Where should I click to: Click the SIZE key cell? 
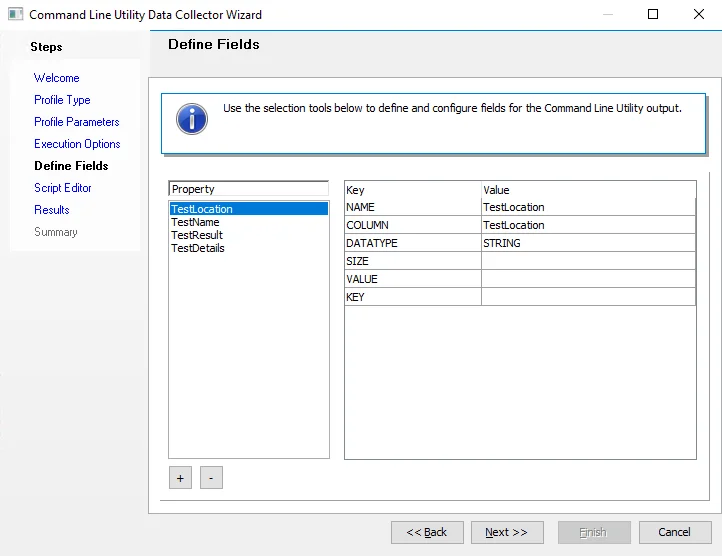413,261
